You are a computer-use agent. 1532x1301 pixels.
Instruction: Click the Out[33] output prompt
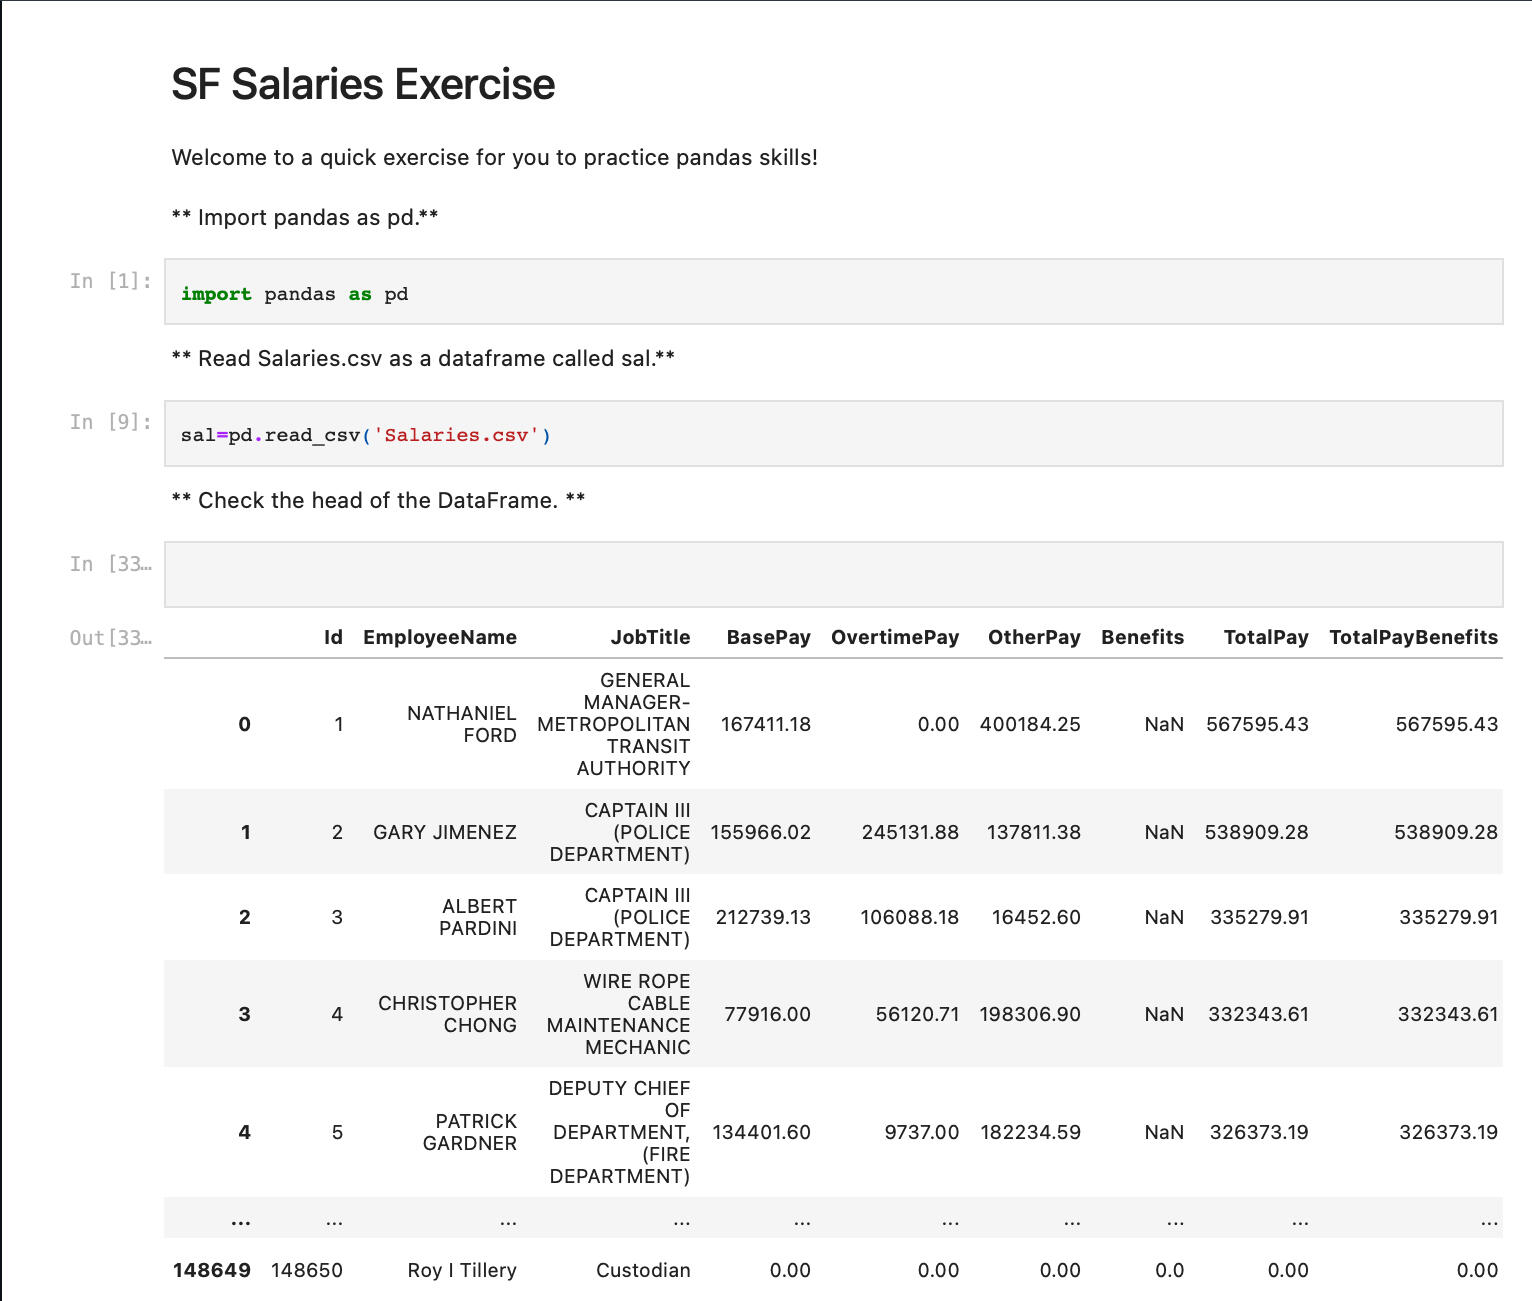(110, 638)
